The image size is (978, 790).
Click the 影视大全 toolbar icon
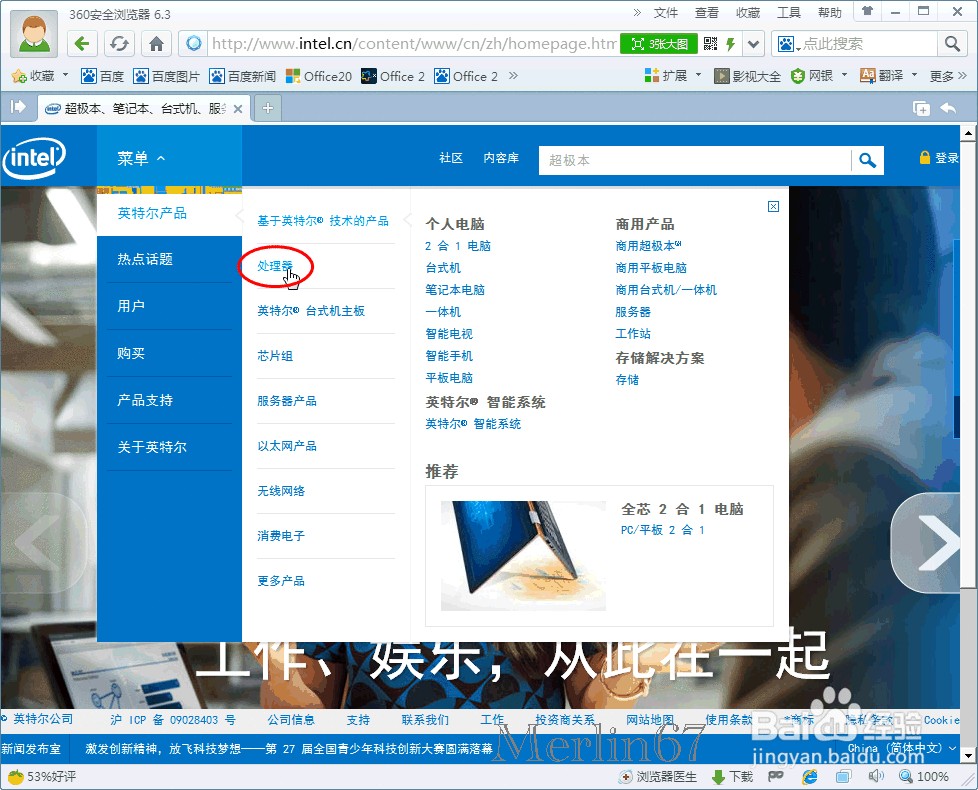747,76
